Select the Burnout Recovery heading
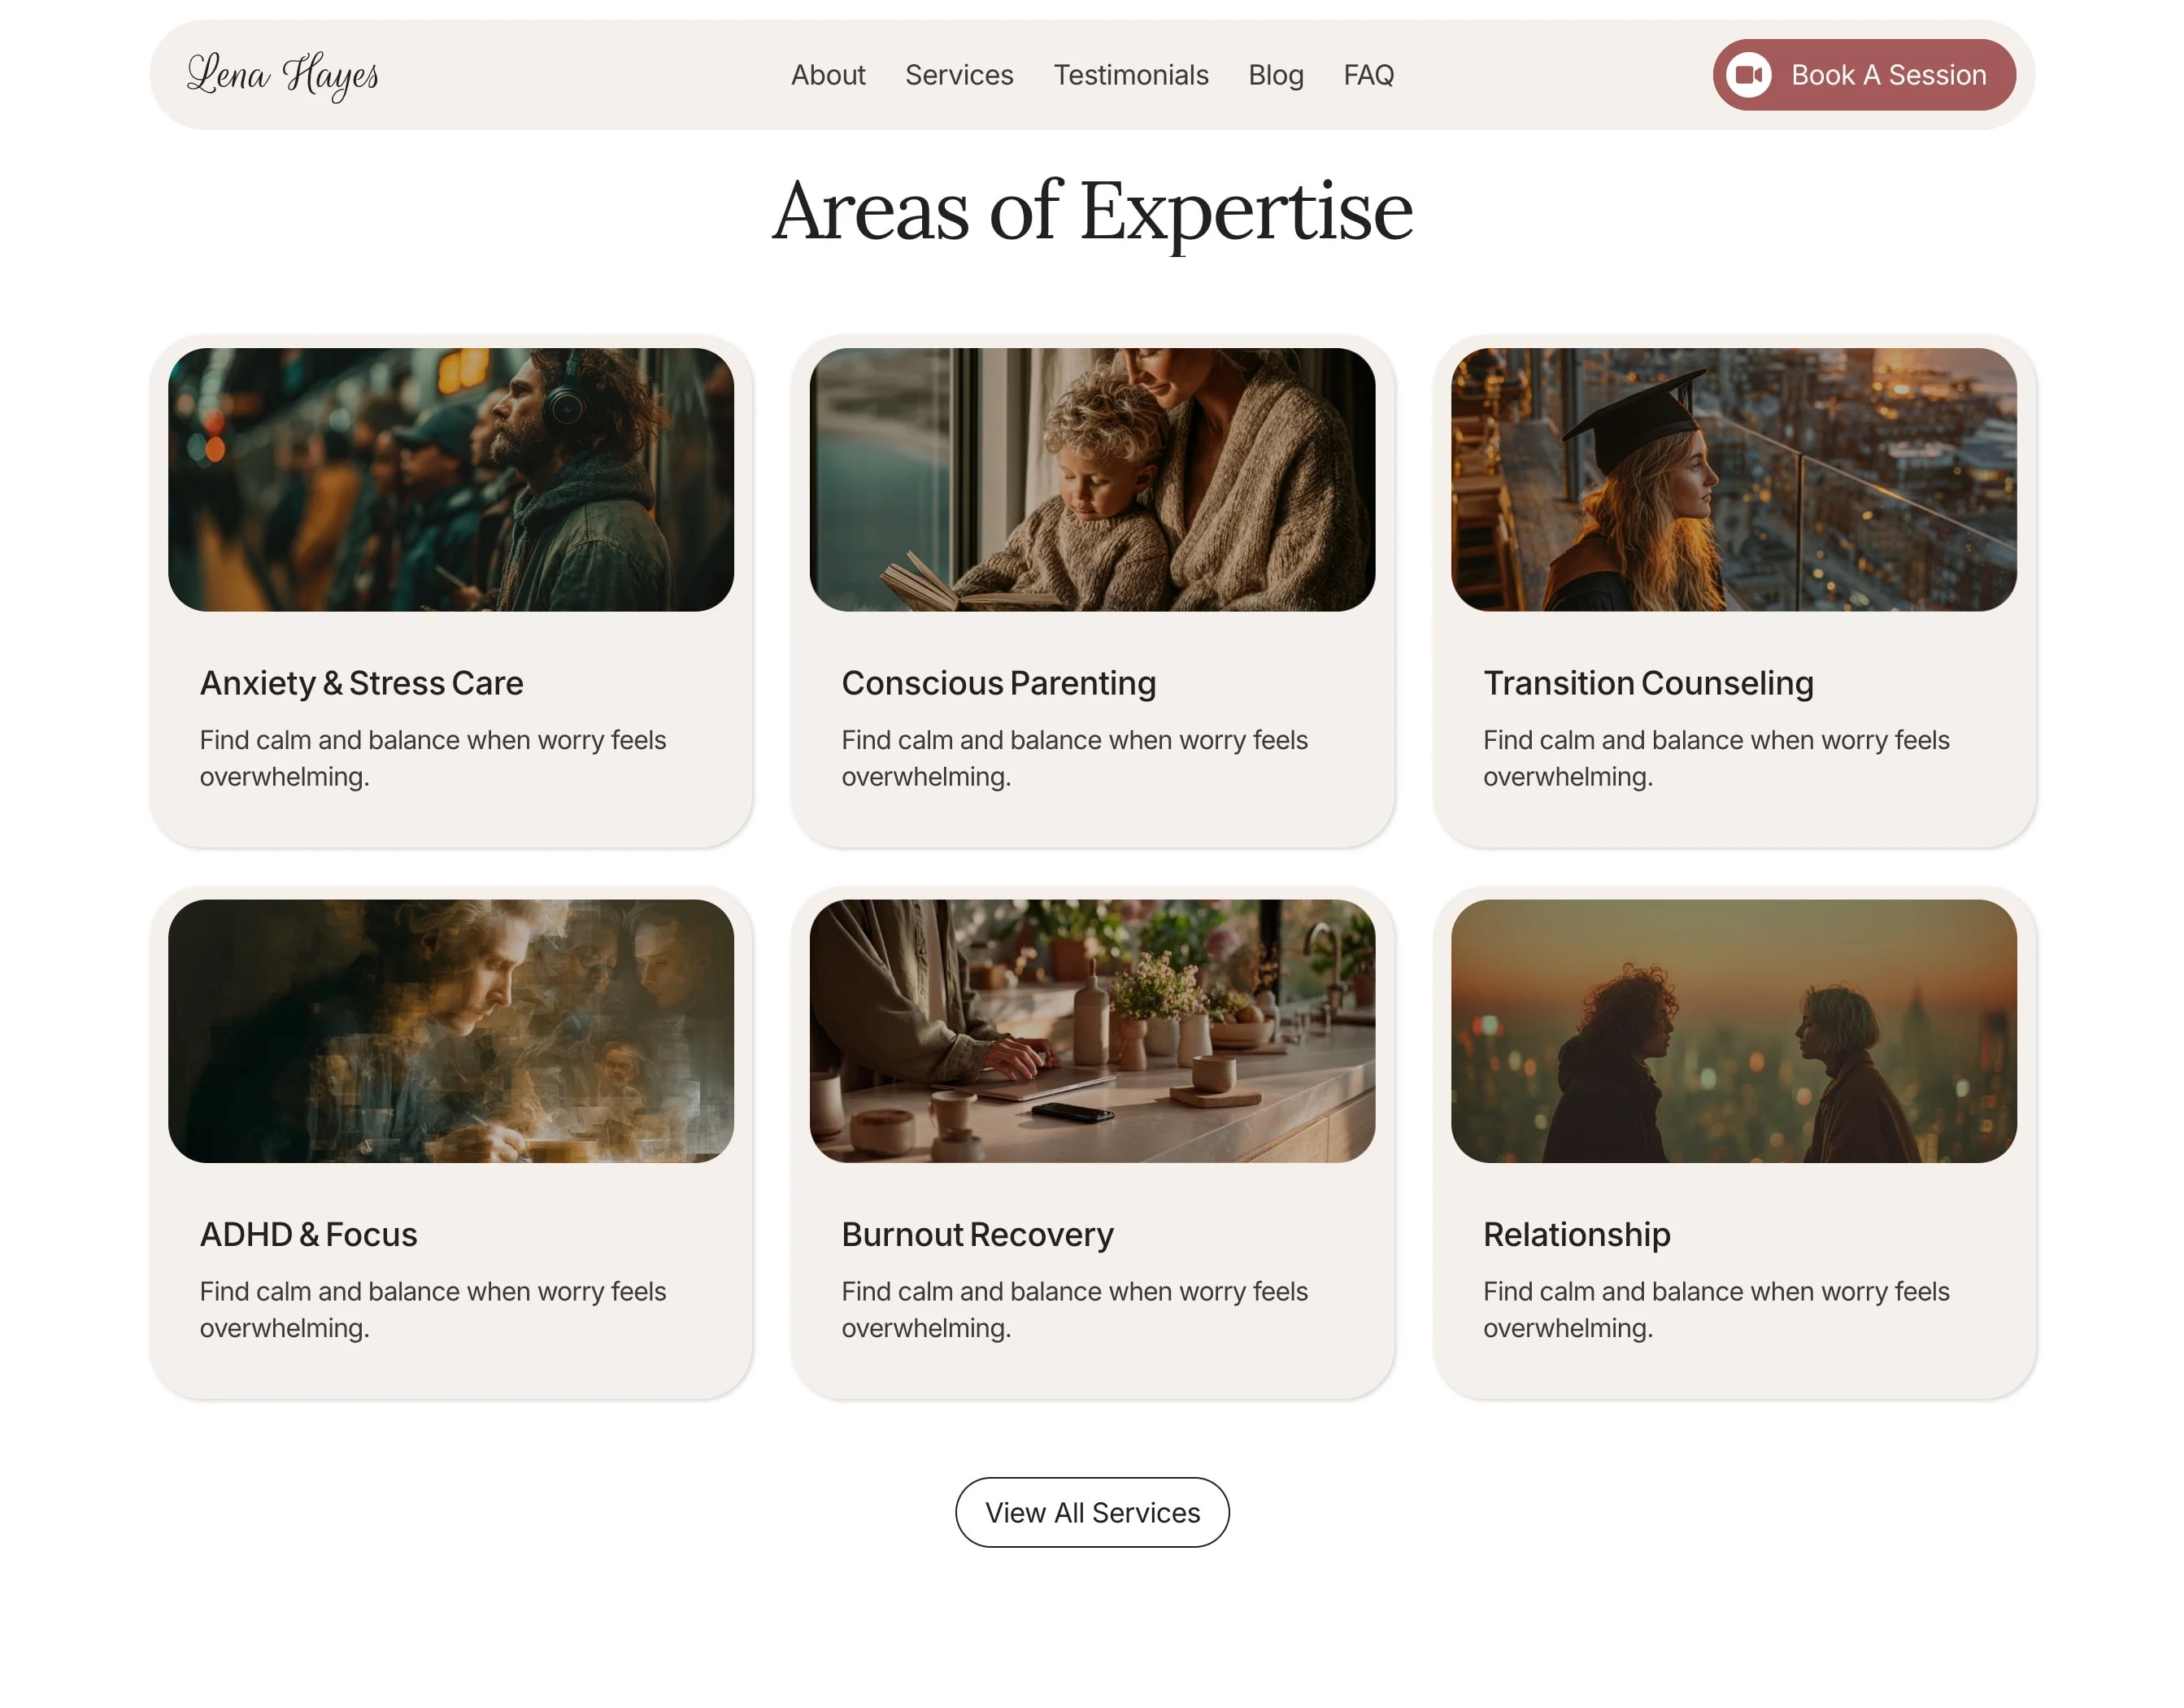 point(976,1234)
